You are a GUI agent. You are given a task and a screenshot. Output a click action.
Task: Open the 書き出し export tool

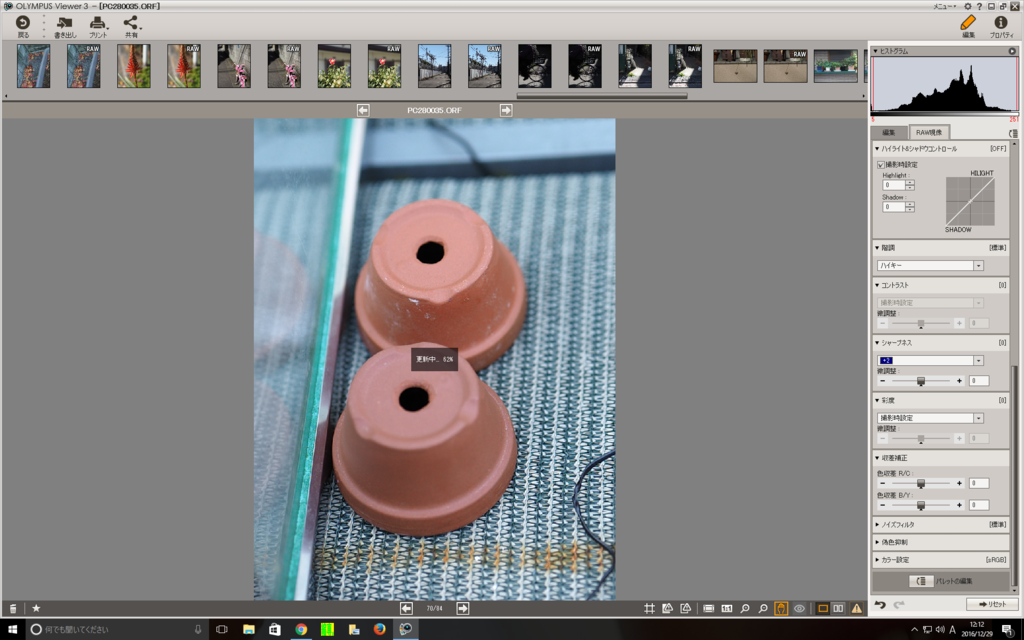pos(65,27)
